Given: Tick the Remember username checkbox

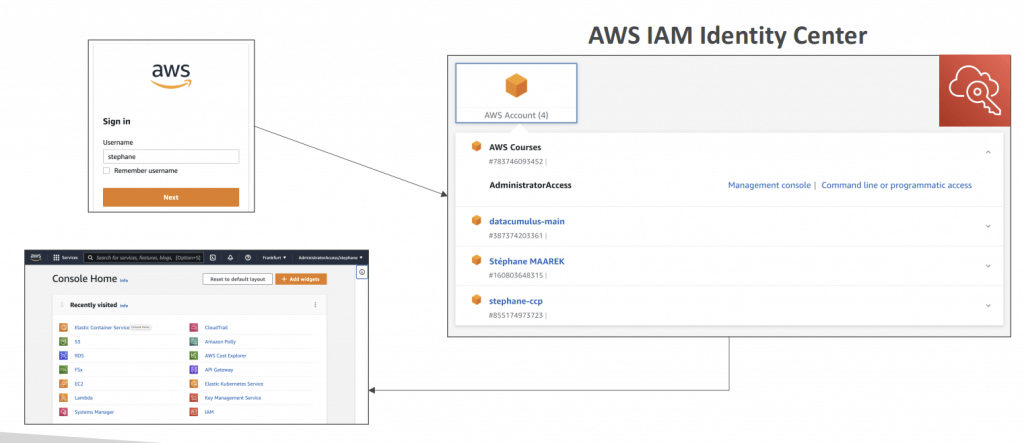Looking at the screenshot, I should 106,171.
